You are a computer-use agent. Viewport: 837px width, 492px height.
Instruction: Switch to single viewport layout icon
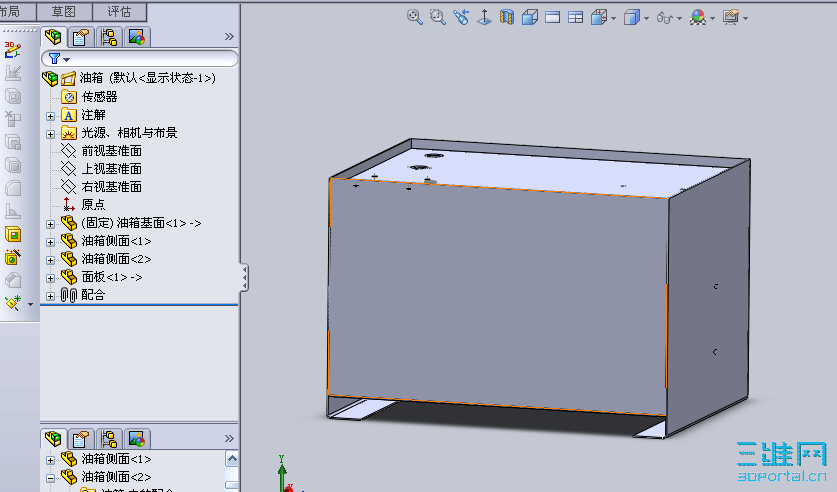pyautogui.click(x=552, y=18)
